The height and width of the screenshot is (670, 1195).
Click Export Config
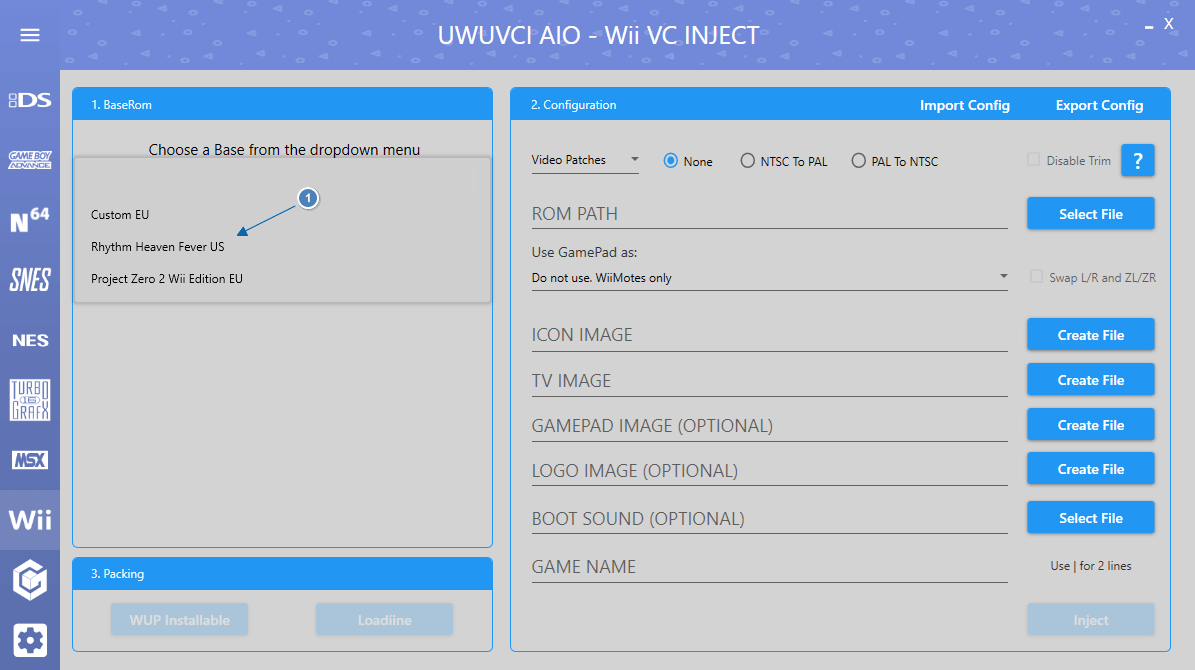click(1099, 105)
